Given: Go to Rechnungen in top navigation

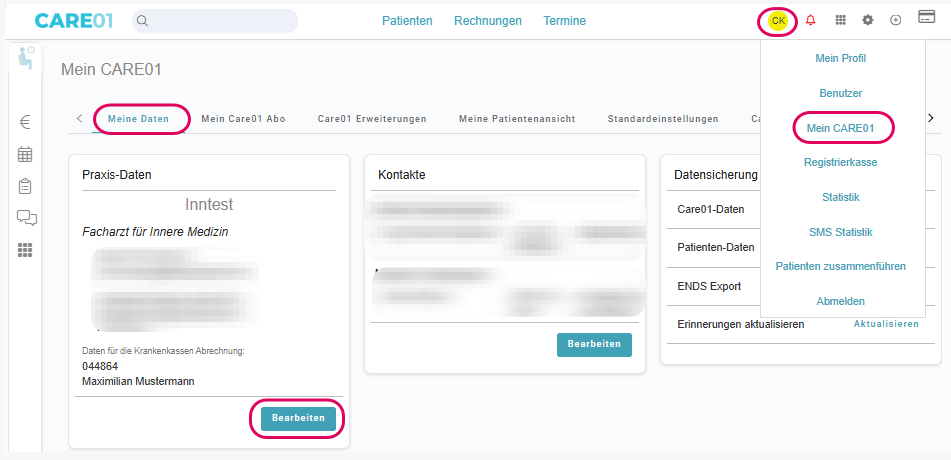Looking at the screenshot, I should point(488,21).
